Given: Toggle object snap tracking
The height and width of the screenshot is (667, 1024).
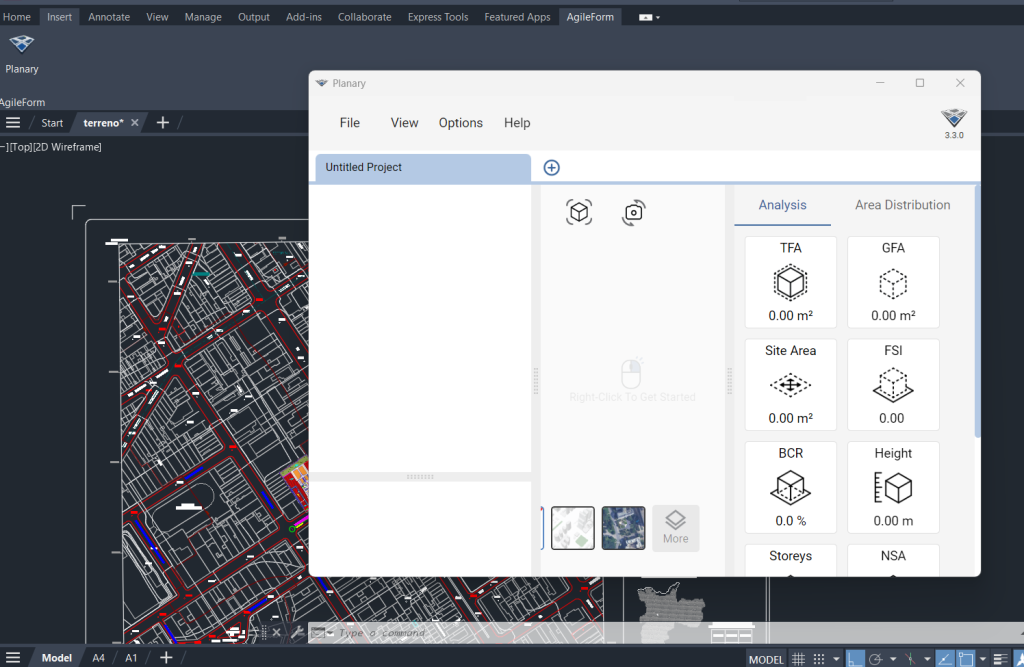Looking at the screenshot, I should tap(945, 659).
